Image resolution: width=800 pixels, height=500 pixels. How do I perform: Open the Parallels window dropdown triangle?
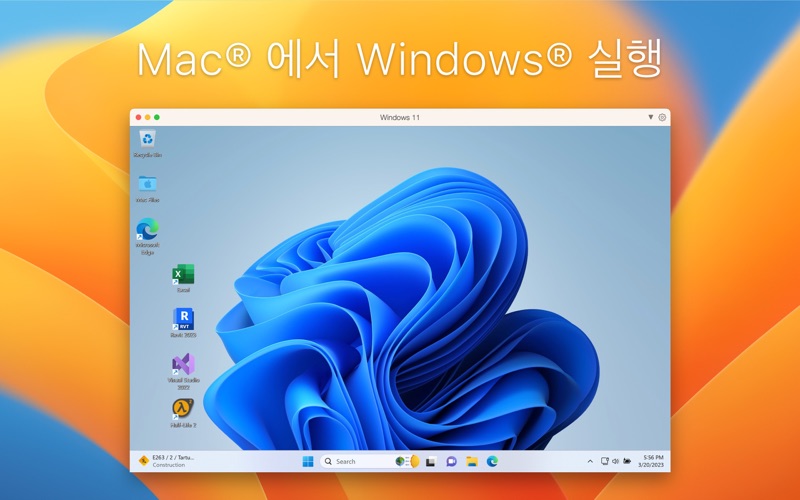(x=651, y=117)
